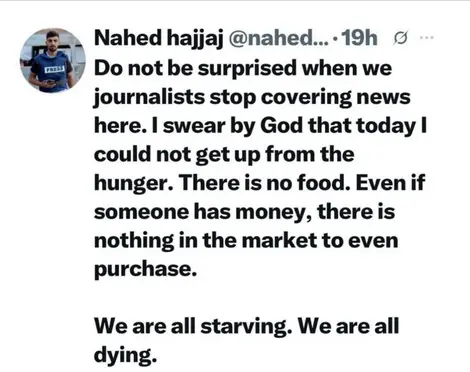The width and height of the screenshot is (470, 372).
Task: Click the word "starving." in the last paragraph
Action: [x=246, y=327]
